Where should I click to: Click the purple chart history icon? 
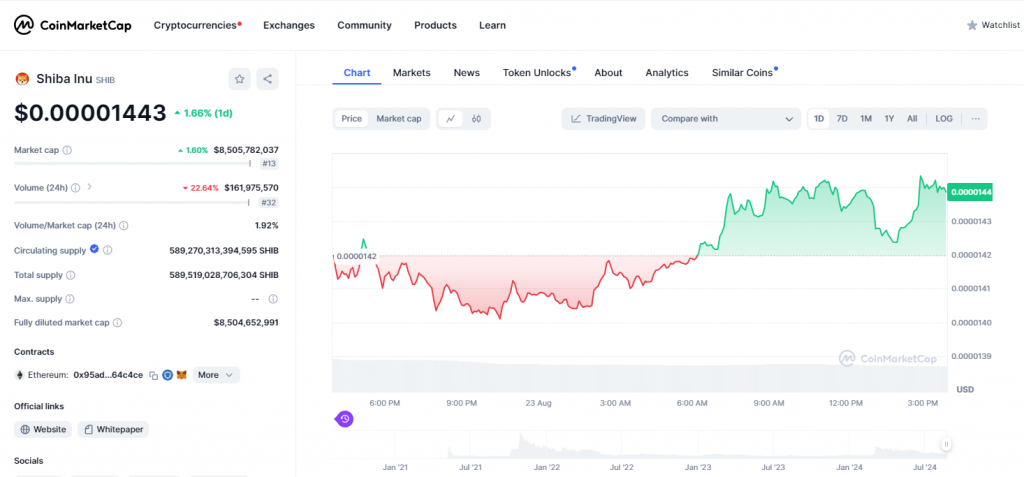344,419
